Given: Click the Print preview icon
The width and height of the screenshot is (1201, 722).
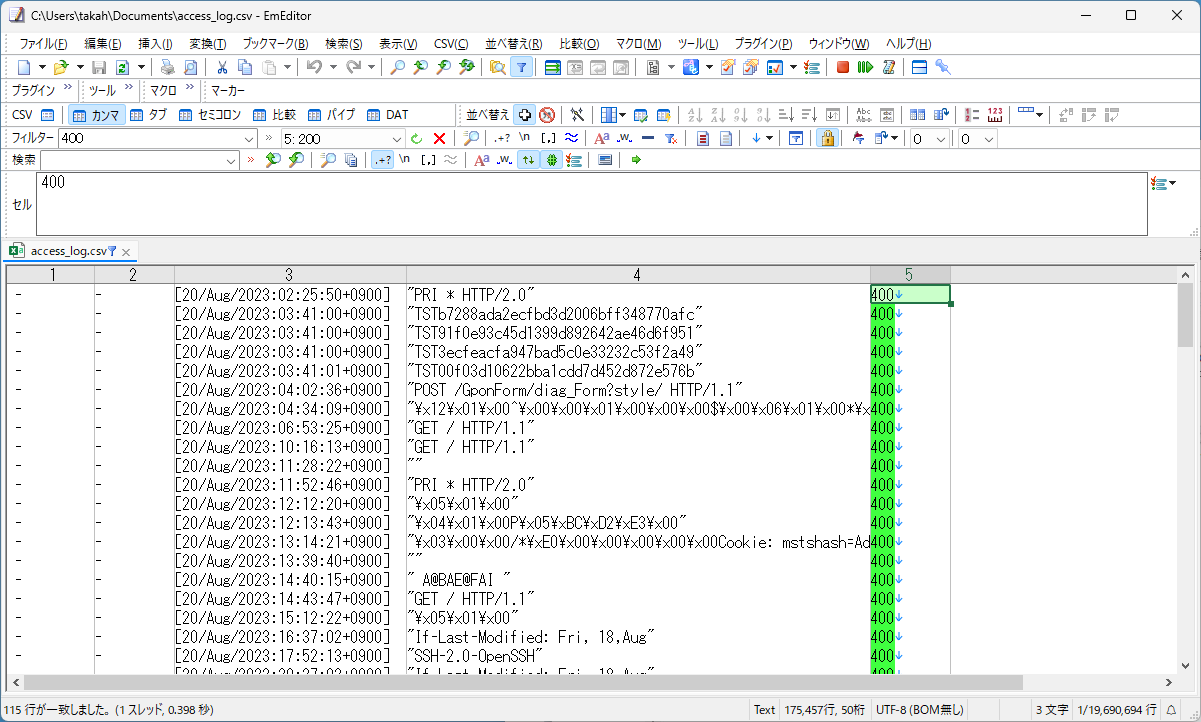Looking at the screenshot, I should tap(190, 67).
